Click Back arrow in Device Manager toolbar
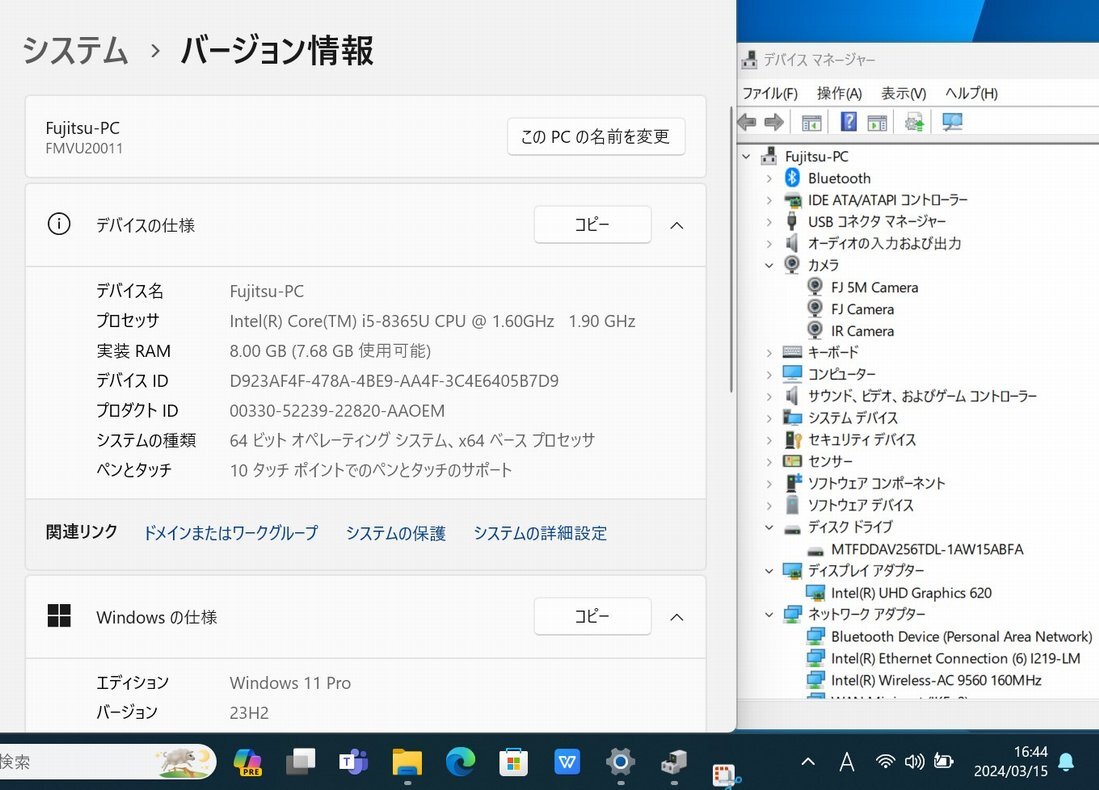This screenshot has width=1099, height=790. pos(747,122)
